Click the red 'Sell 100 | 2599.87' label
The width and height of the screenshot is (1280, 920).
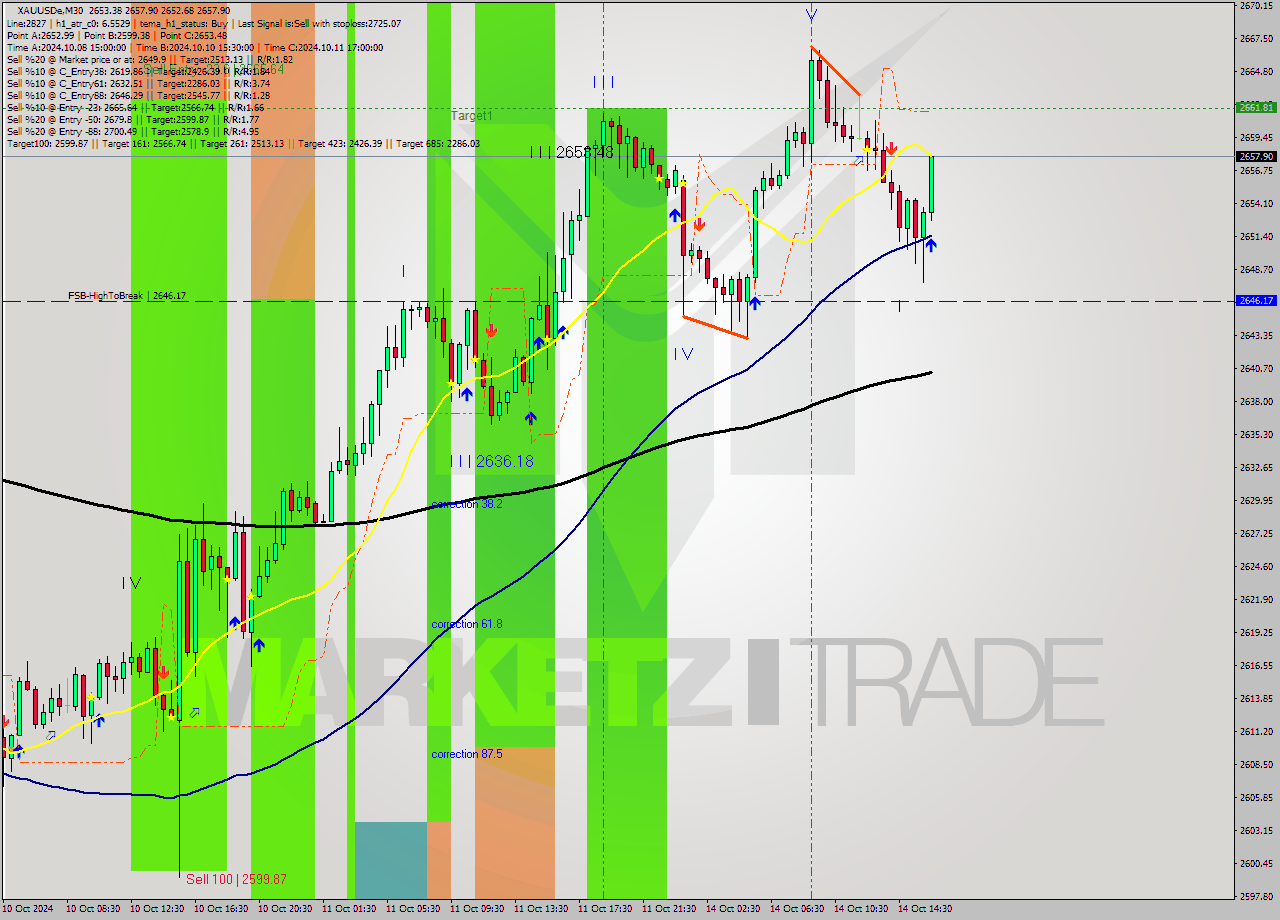(x=236, y=879)
